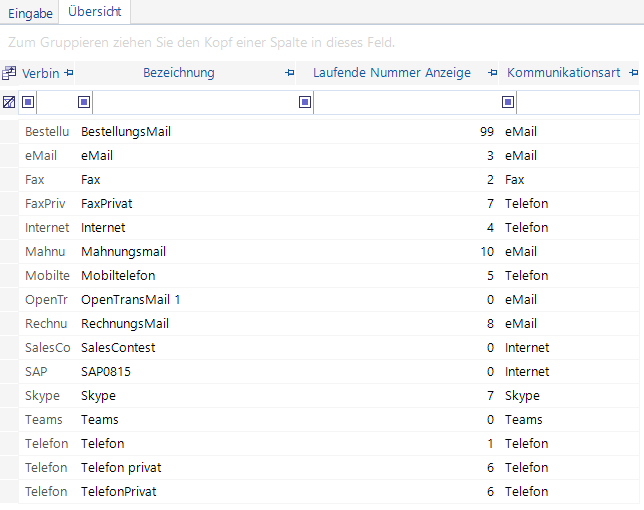644x510 pixels.
Task: Open filter condition selector for Verbin column
Action: click(x=28, y=102)
